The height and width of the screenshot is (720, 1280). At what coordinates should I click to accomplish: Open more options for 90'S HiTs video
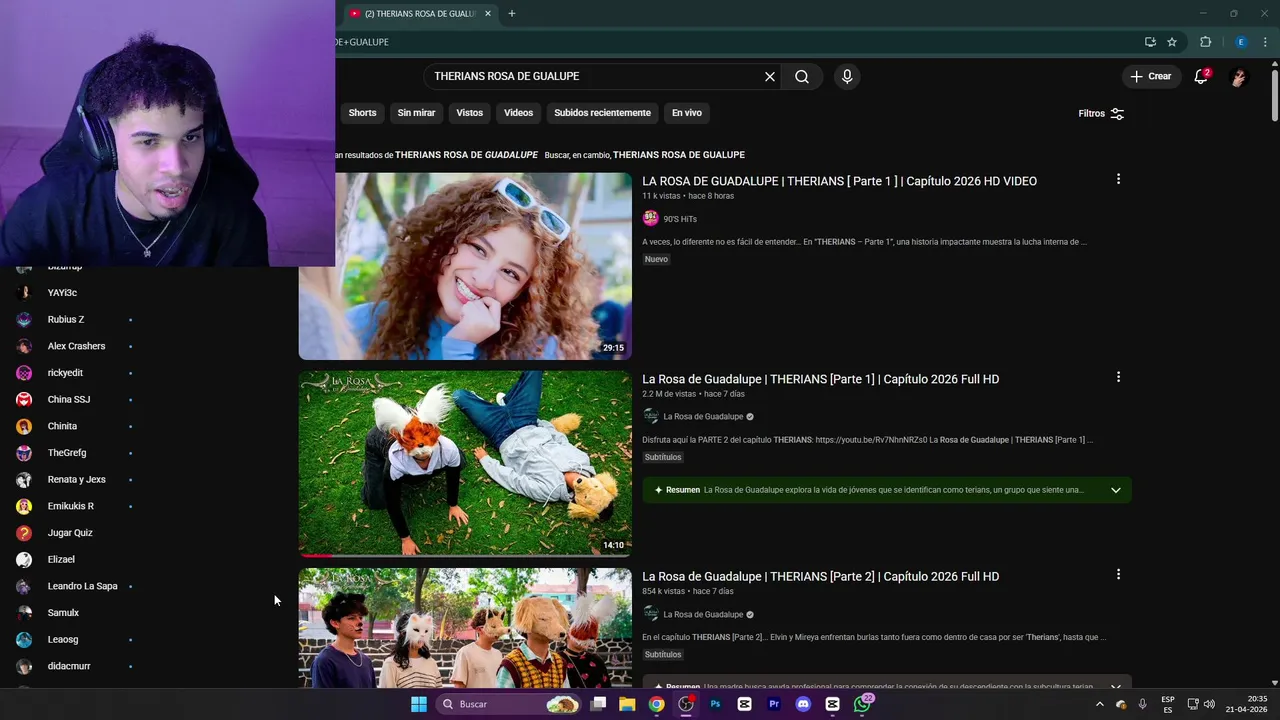pyautogui.click(x=1118, y=179)
